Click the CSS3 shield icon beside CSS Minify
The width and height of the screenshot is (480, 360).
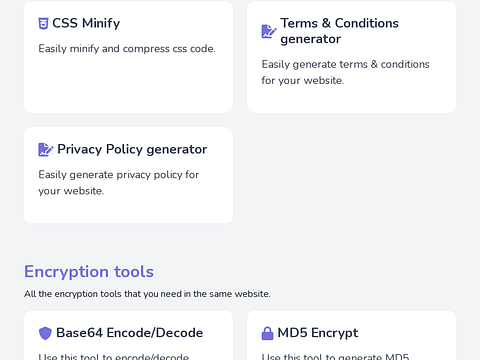[x=43, y=24]
